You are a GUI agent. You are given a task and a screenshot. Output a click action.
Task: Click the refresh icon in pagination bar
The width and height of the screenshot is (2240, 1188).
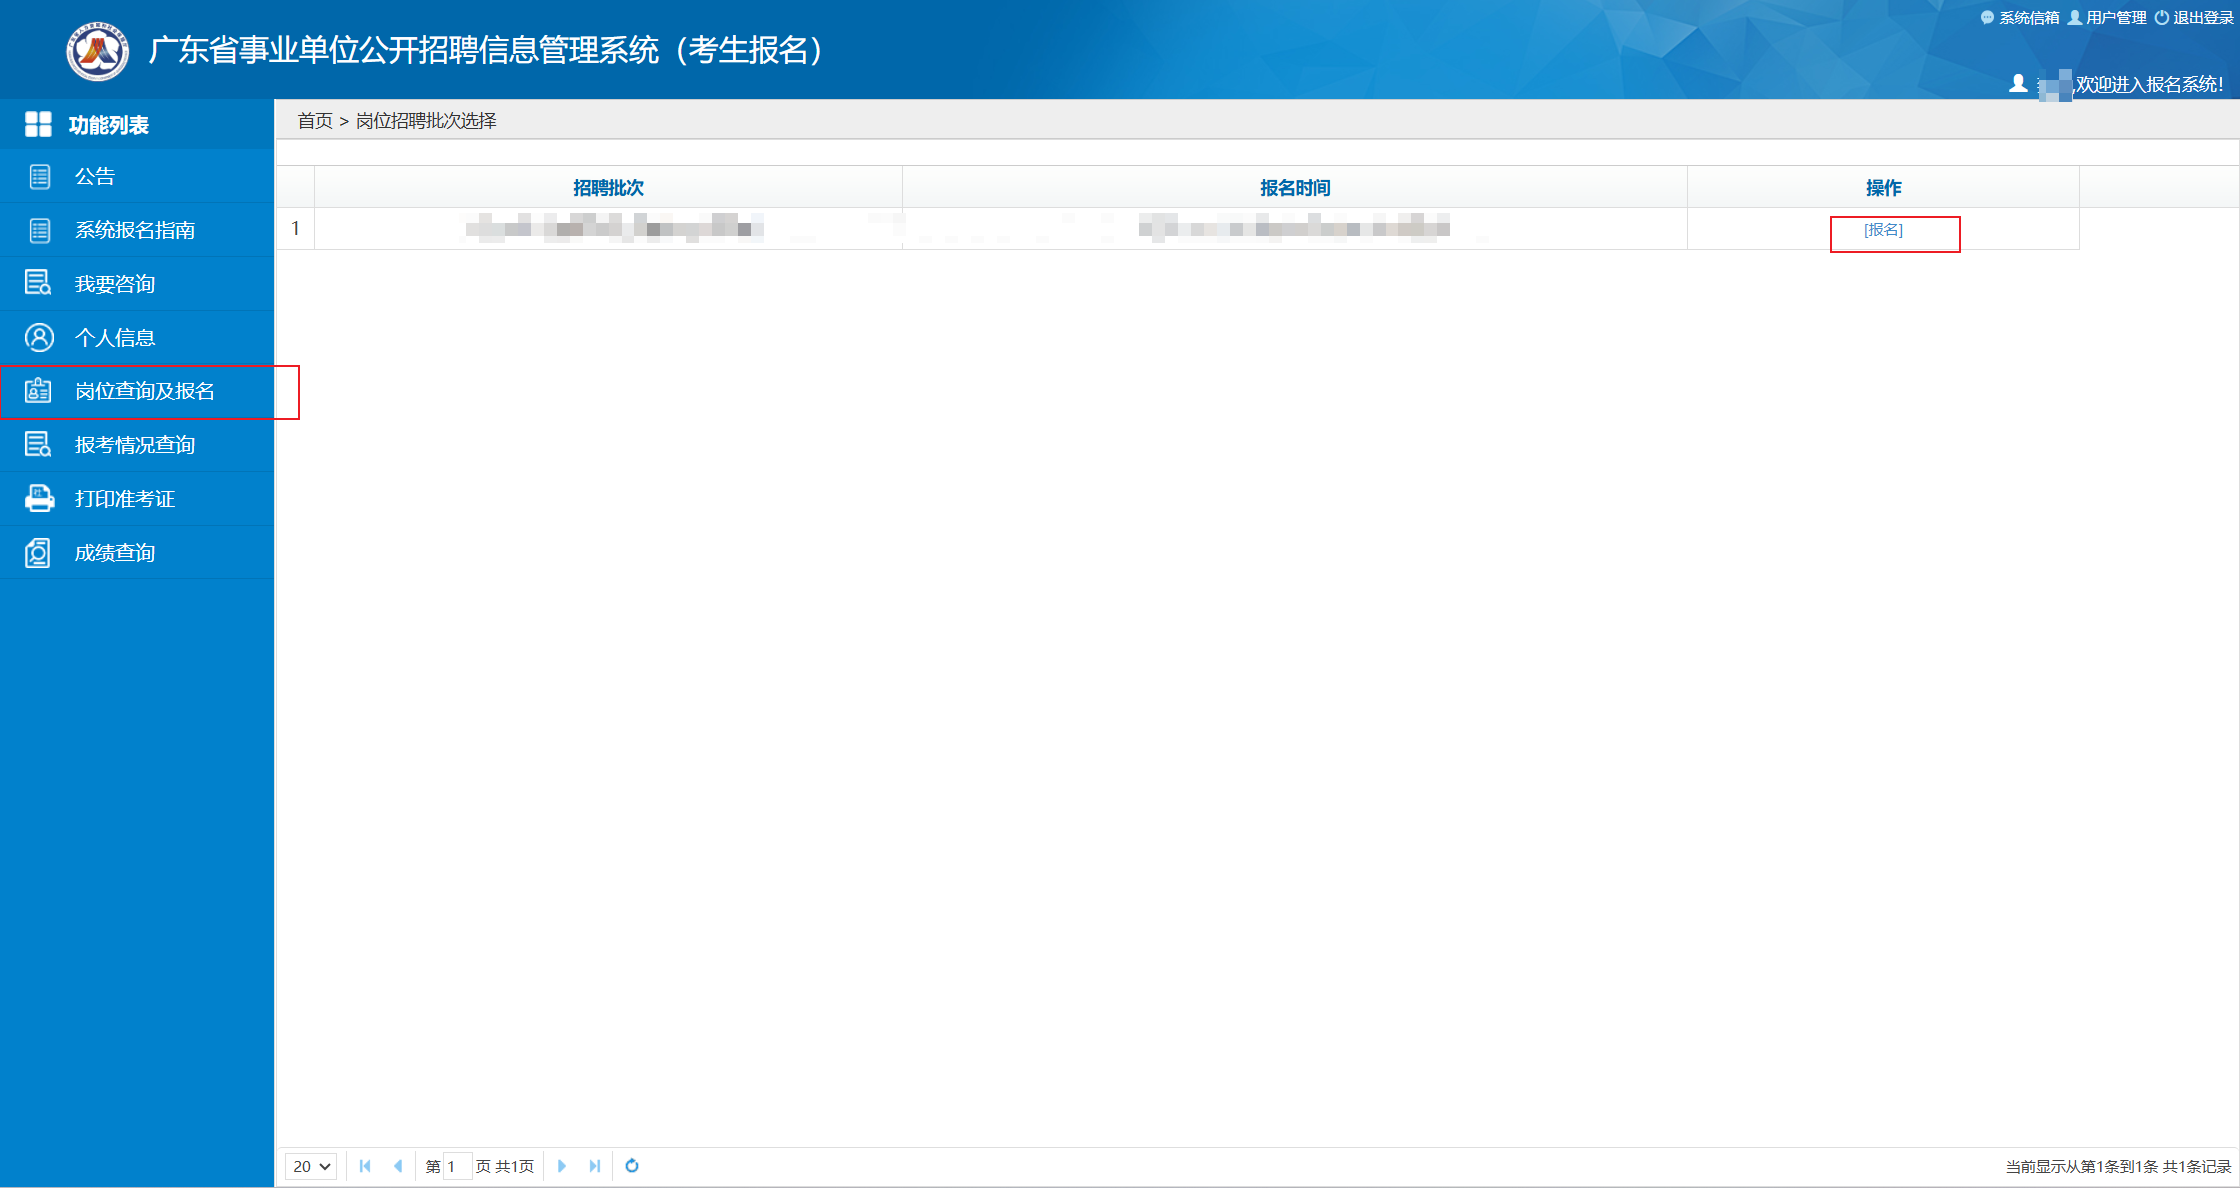pyautogui.click(x=632, y=1165)
